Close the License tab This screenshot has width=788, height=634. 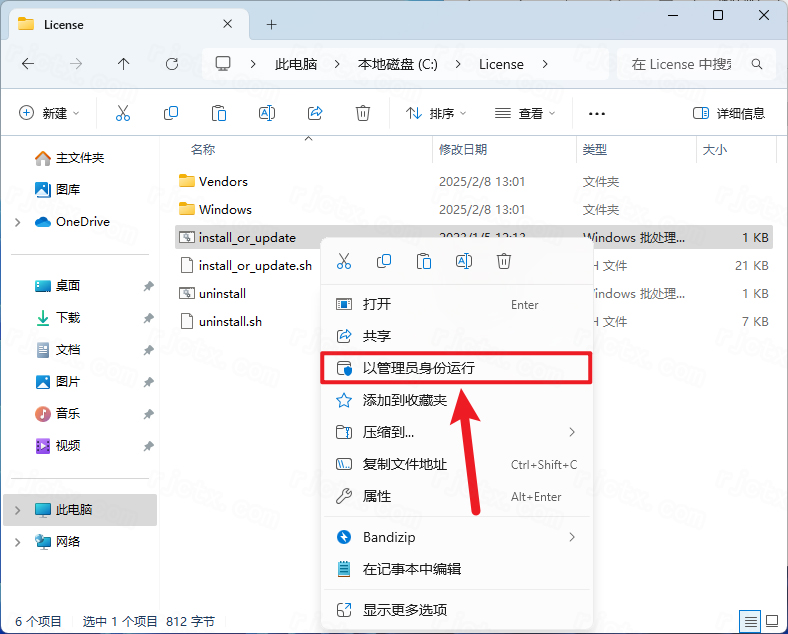pos(228,24)
